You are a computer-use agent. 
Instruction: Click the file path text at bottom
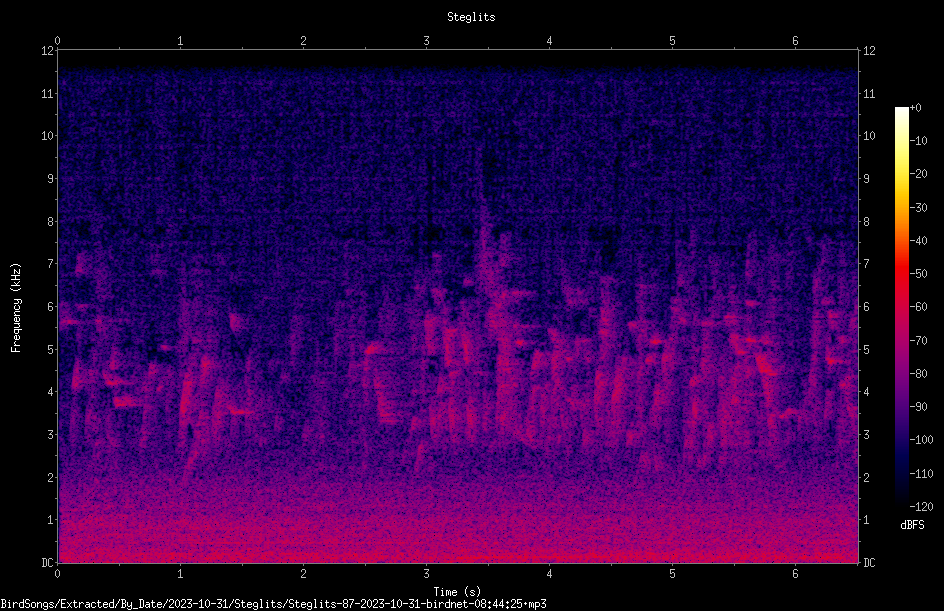point(273,604)
